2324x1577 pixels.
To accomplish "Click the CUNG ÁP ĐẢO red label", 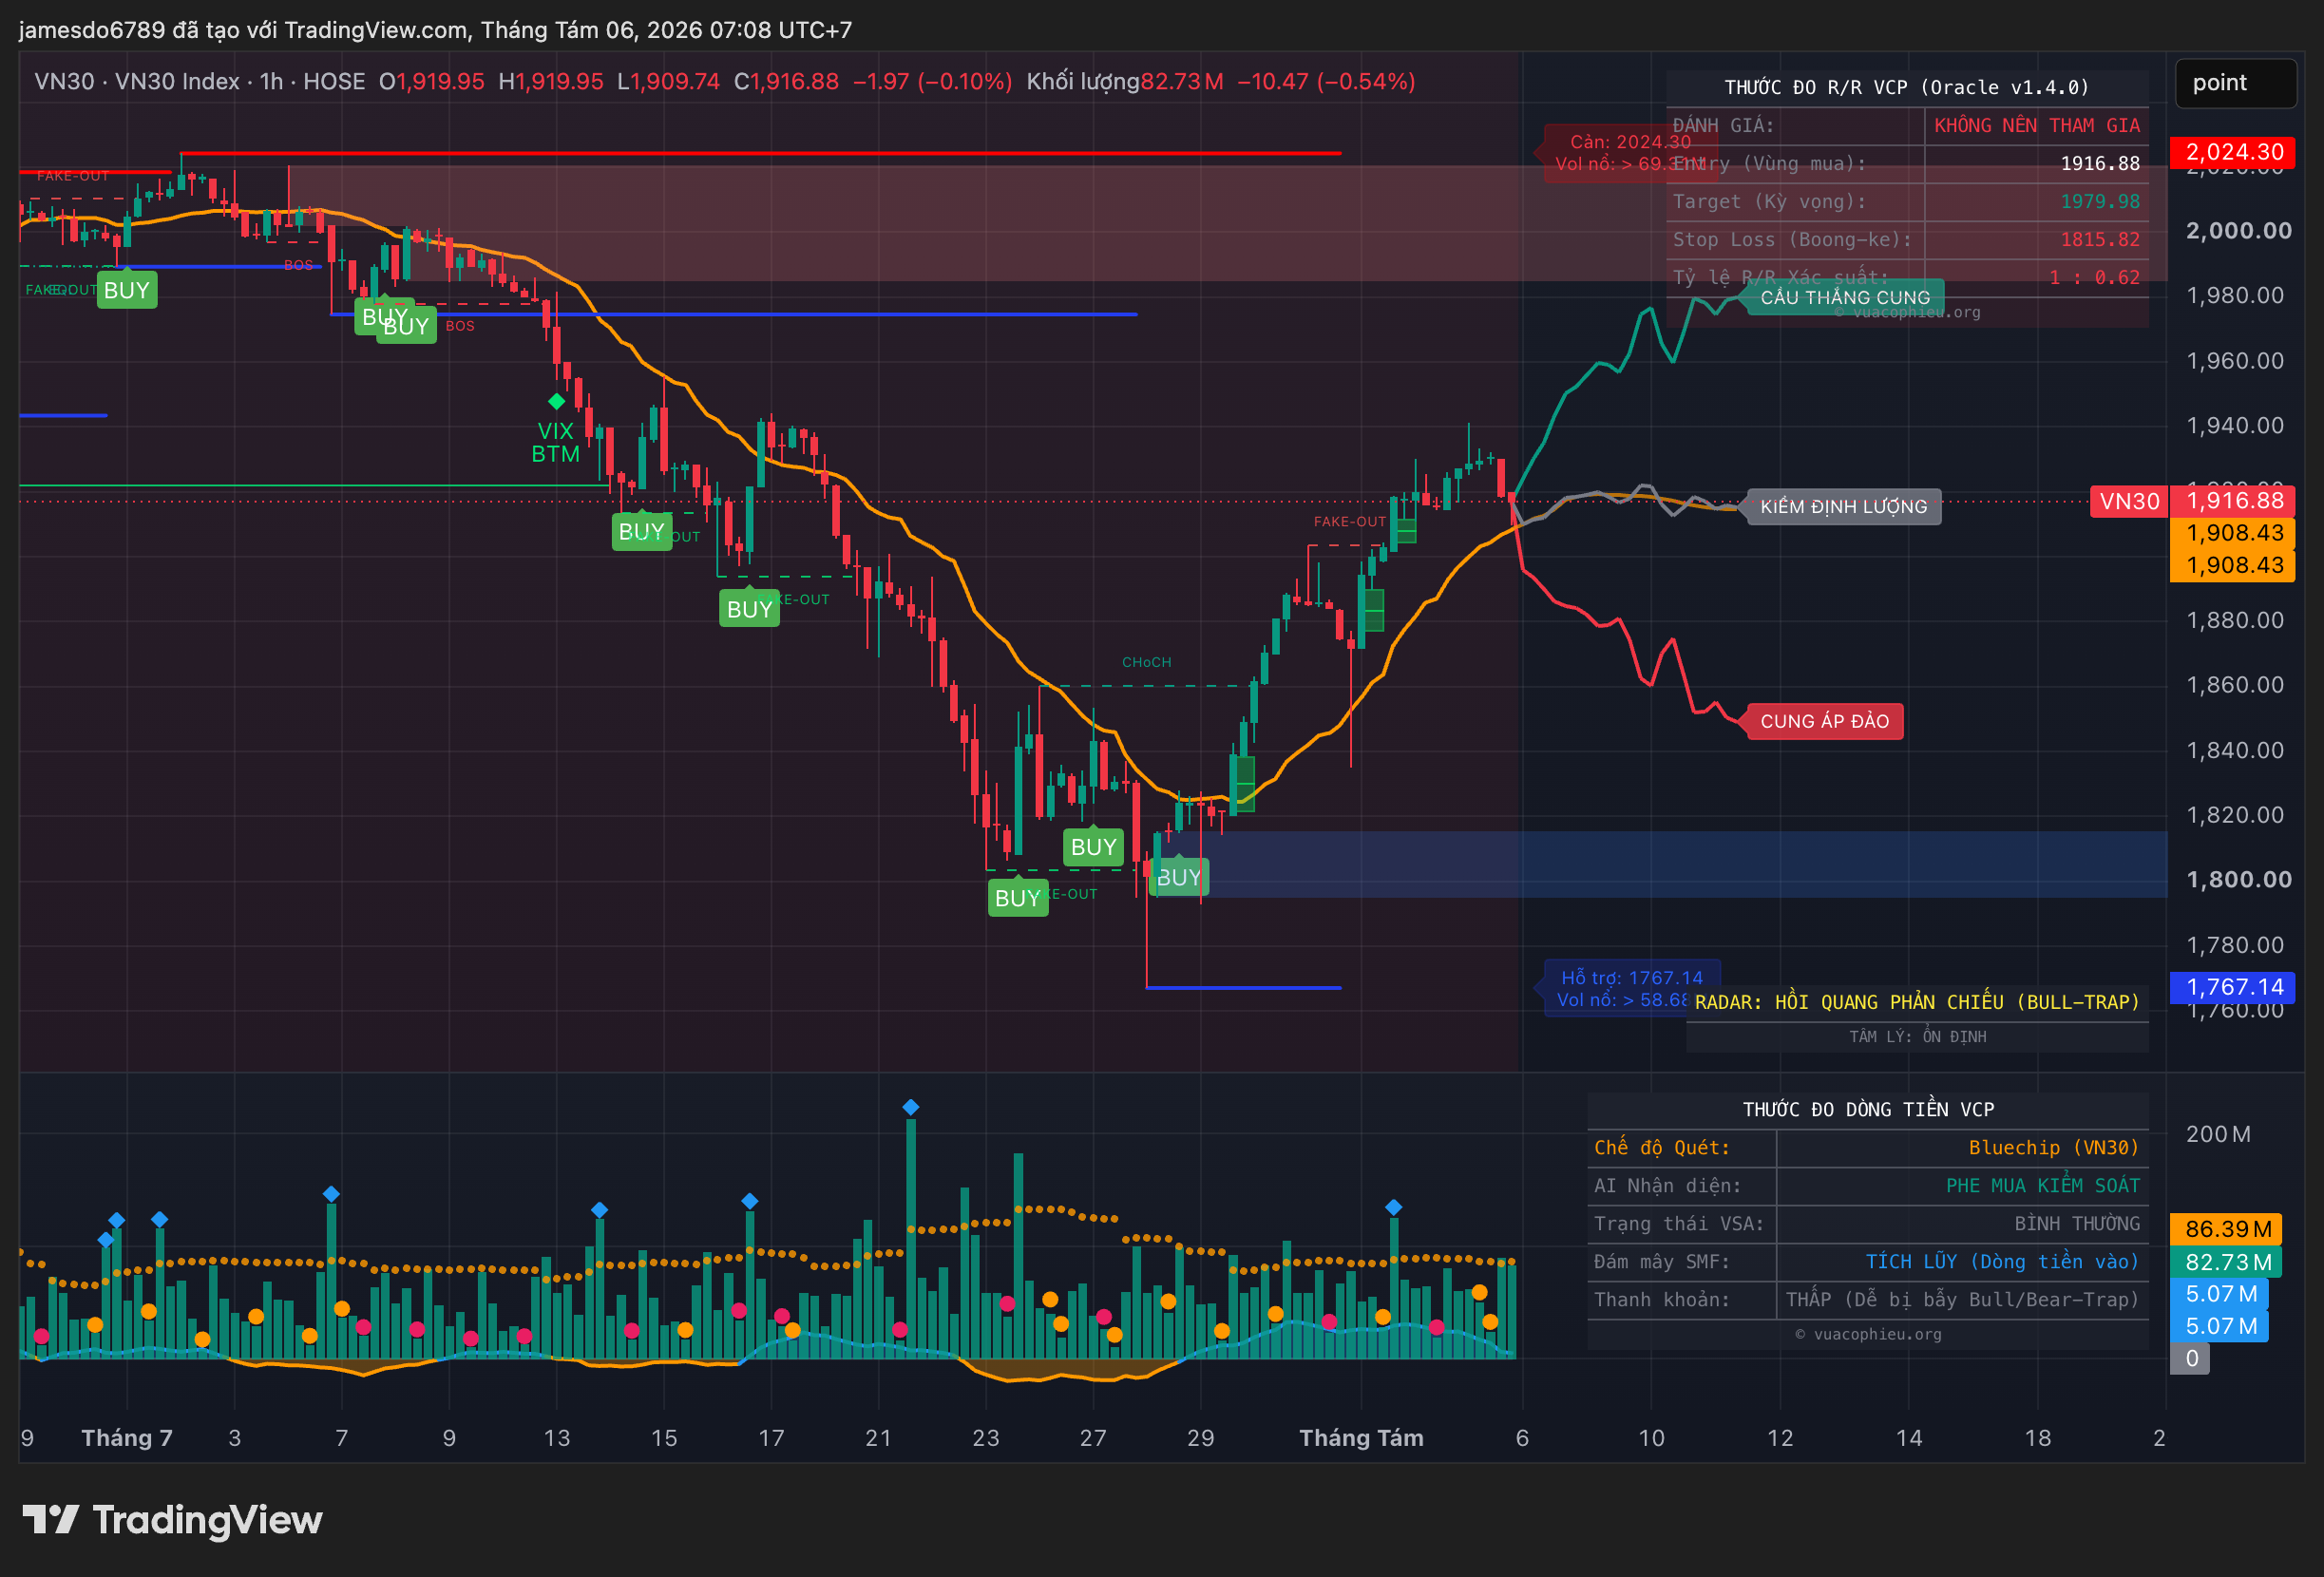I will (1824, 721).
